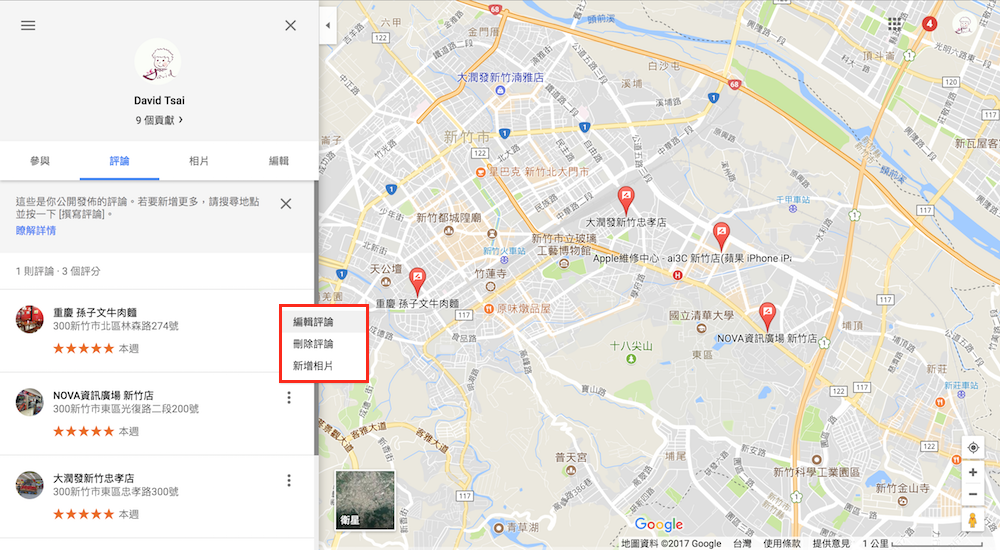Zoom out the map with minus button
The height and width of the screenshot is (550, 1000).
pos(973,494)
